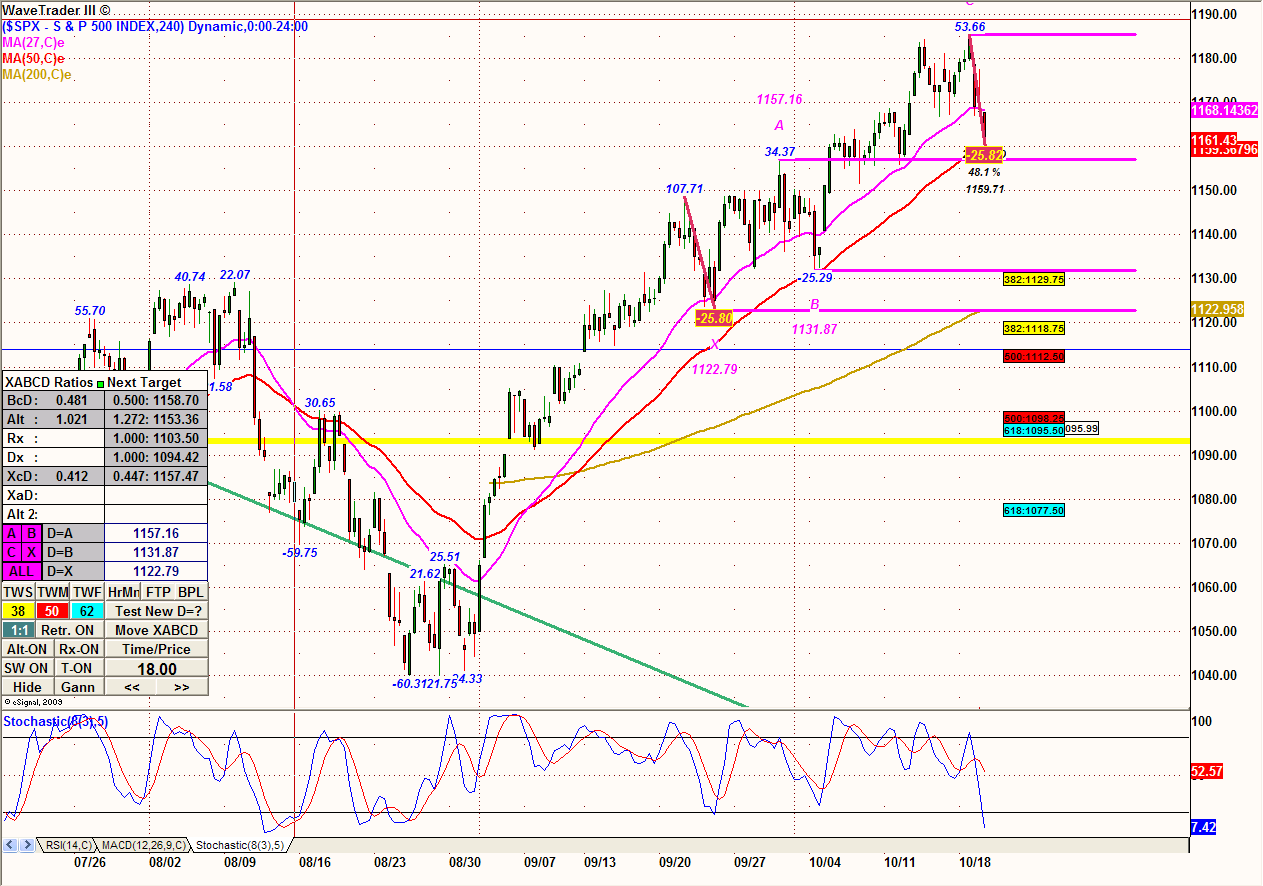The width and height of the screenshot is (1263, 886).
Task: Toggle SW ON
Action: coord(27,668)
